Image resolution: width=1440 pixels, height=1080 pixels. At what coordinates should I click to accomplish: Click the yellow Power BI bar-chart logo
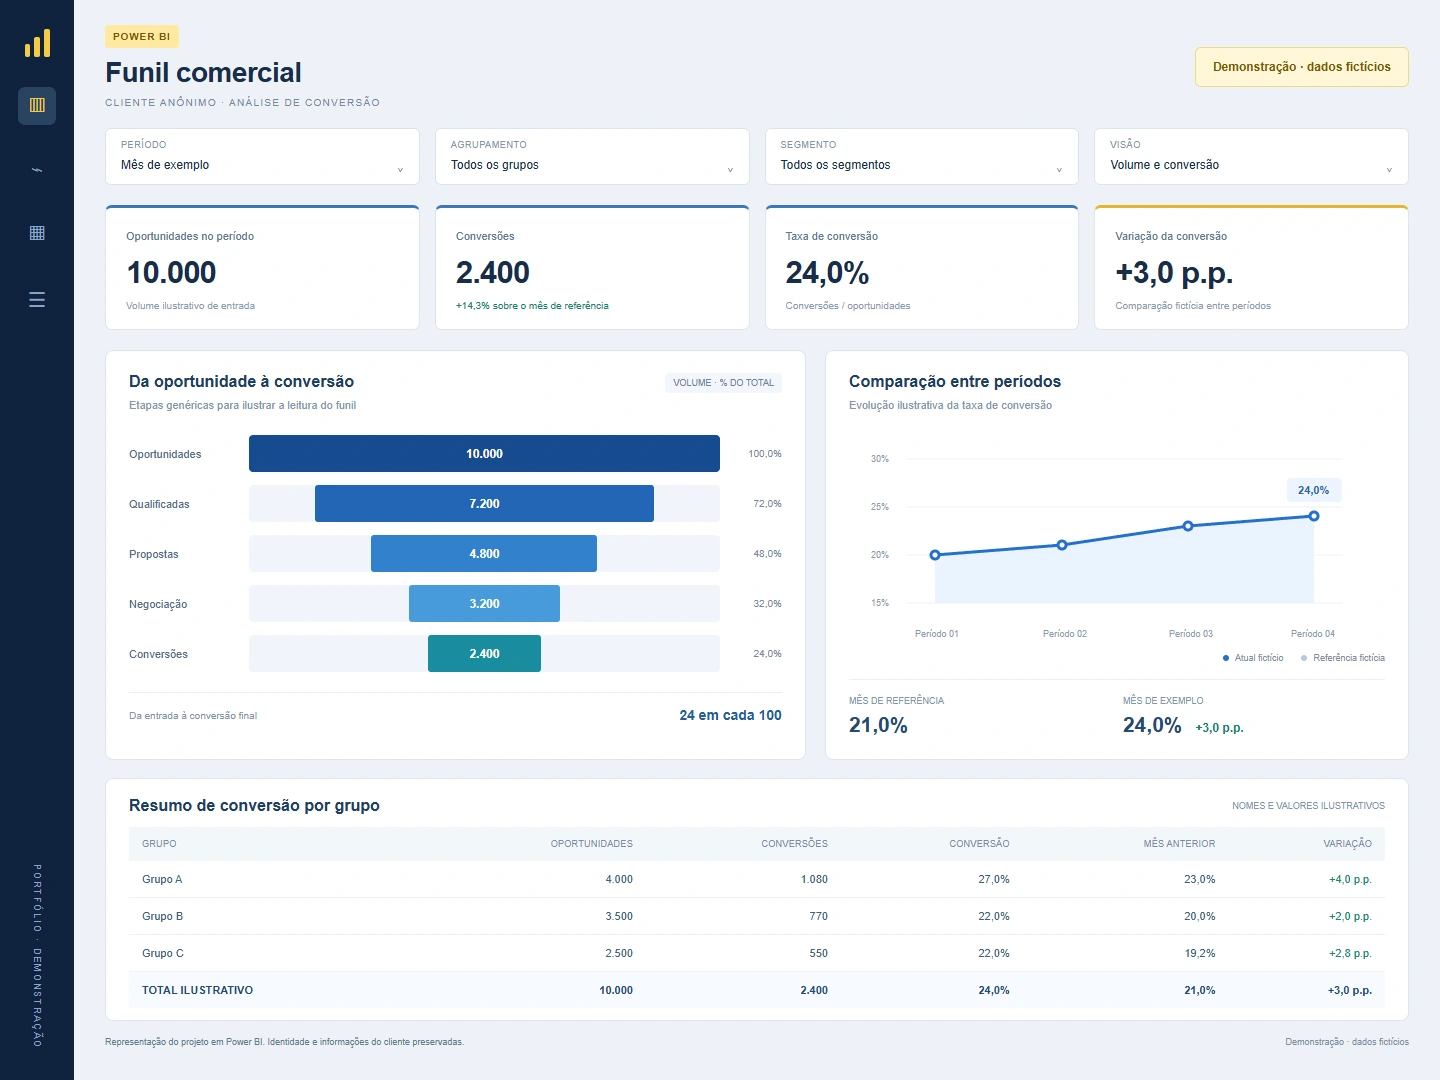[37, 43]
